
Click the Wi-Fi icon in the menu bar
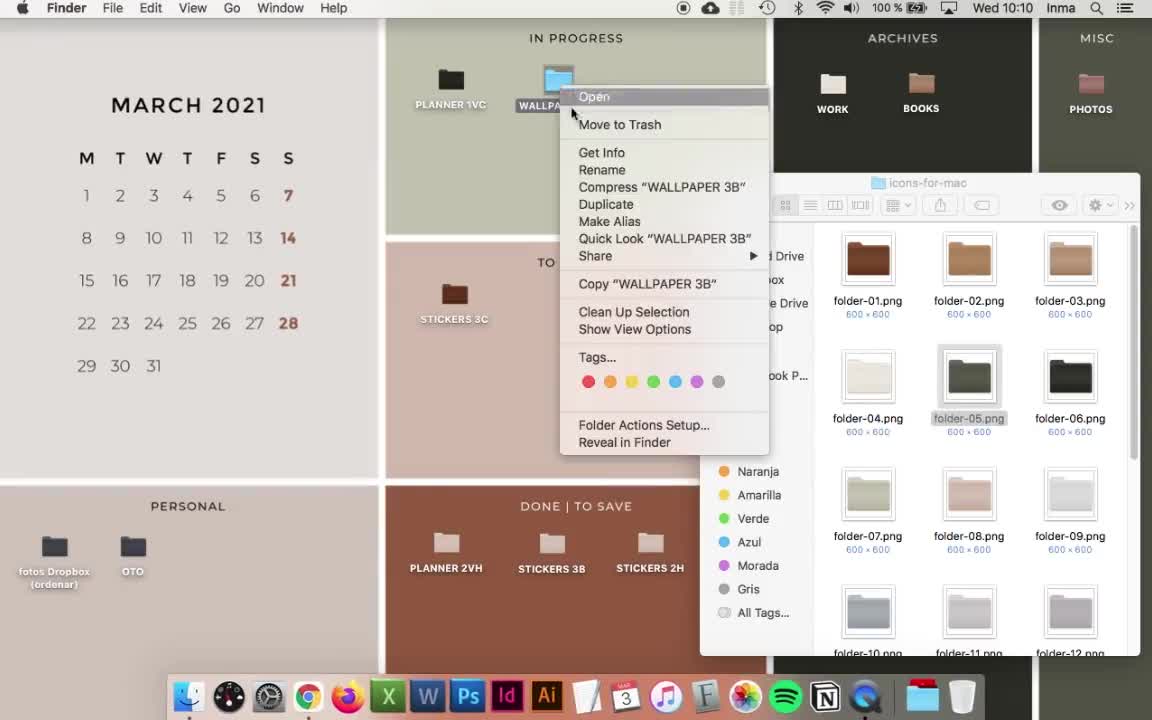click(x=825, y=8)
